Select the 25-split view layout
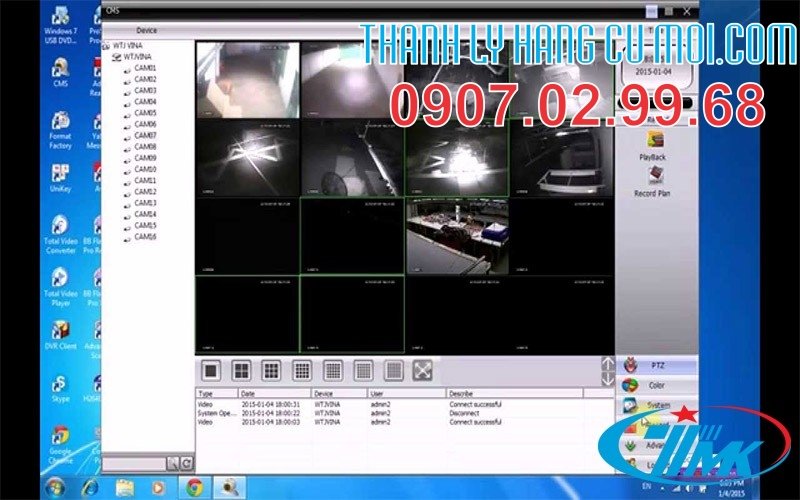Viewport: 800px width, 500px height. [333, 370]
